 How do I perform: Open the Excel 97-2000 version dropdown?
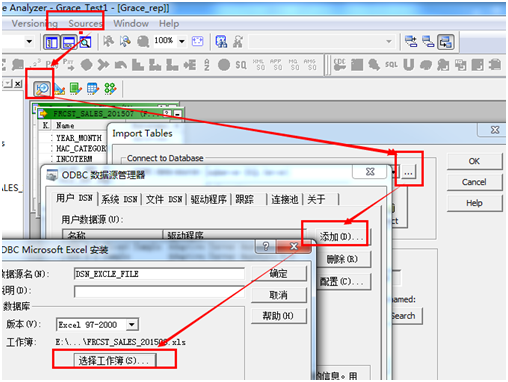click(x=132, y=324)
